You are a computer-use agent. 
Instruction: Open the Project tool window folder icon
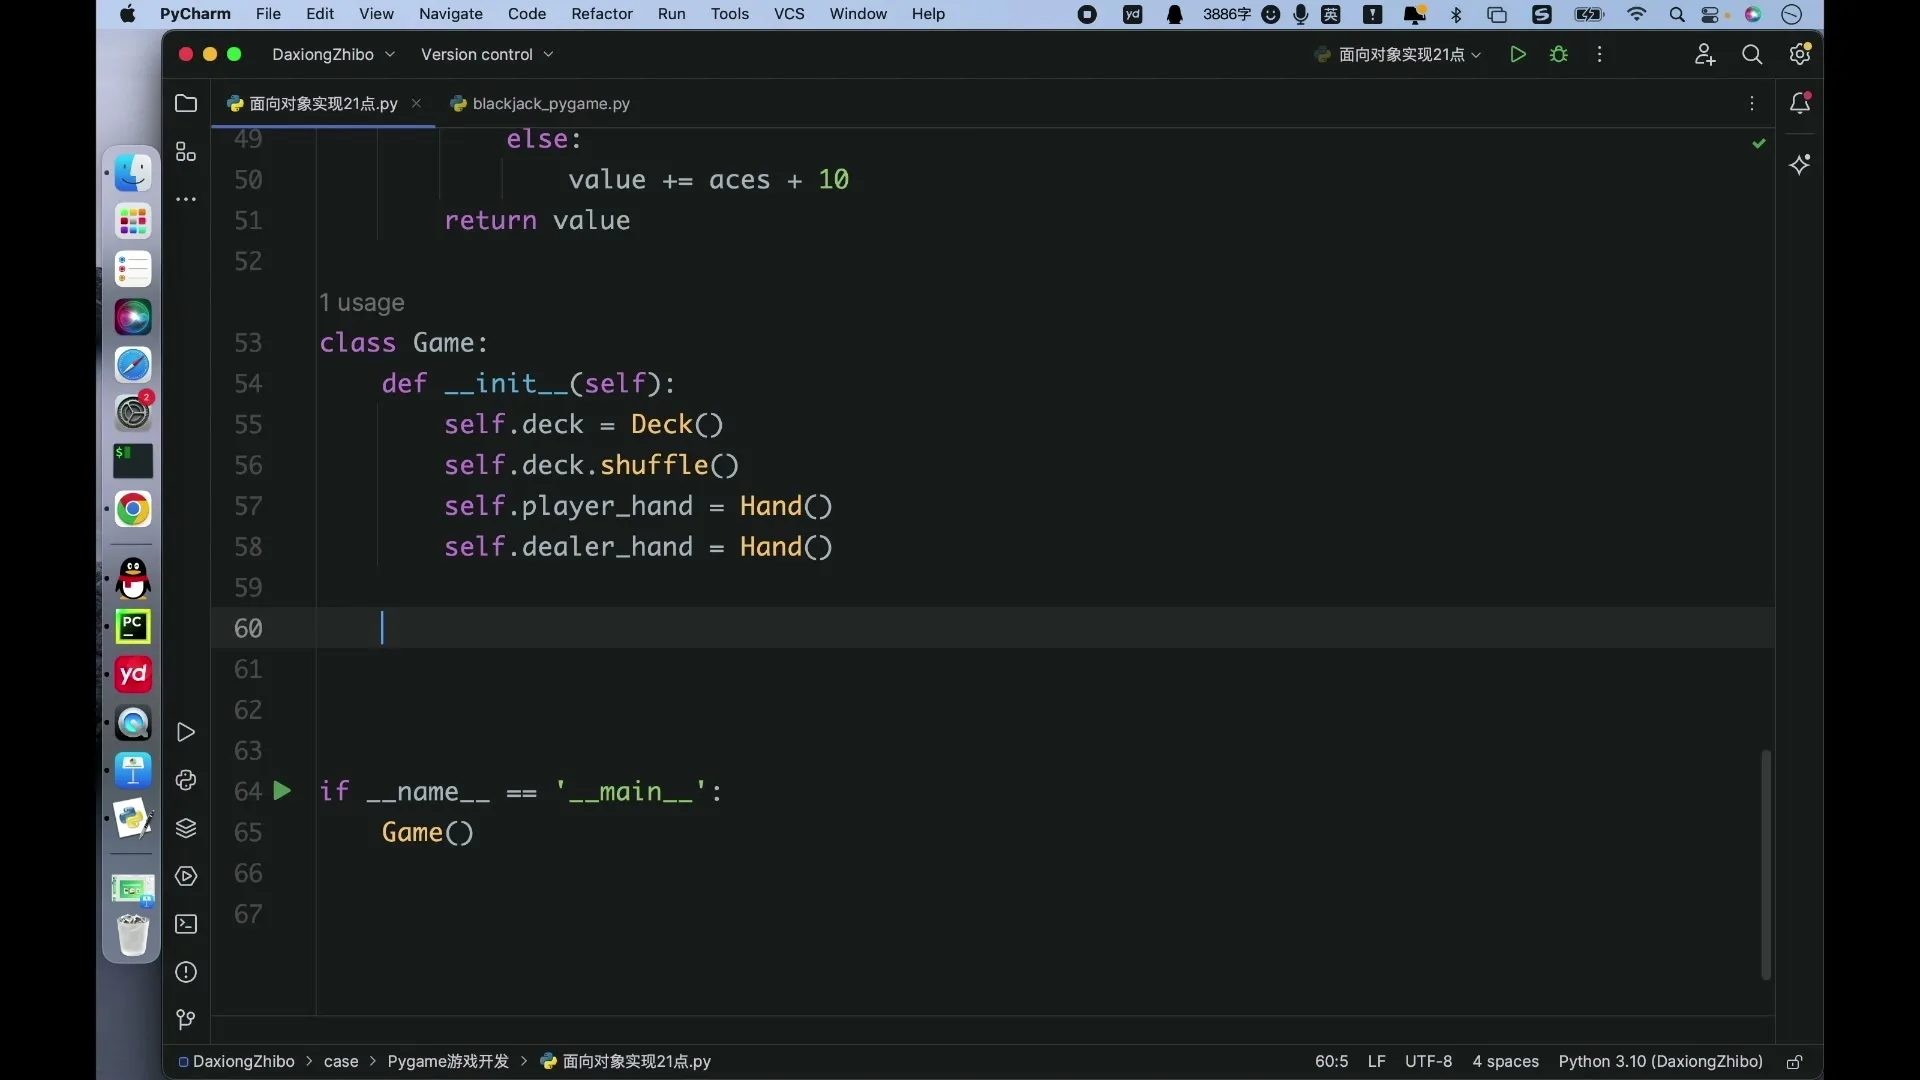[186, 103]
